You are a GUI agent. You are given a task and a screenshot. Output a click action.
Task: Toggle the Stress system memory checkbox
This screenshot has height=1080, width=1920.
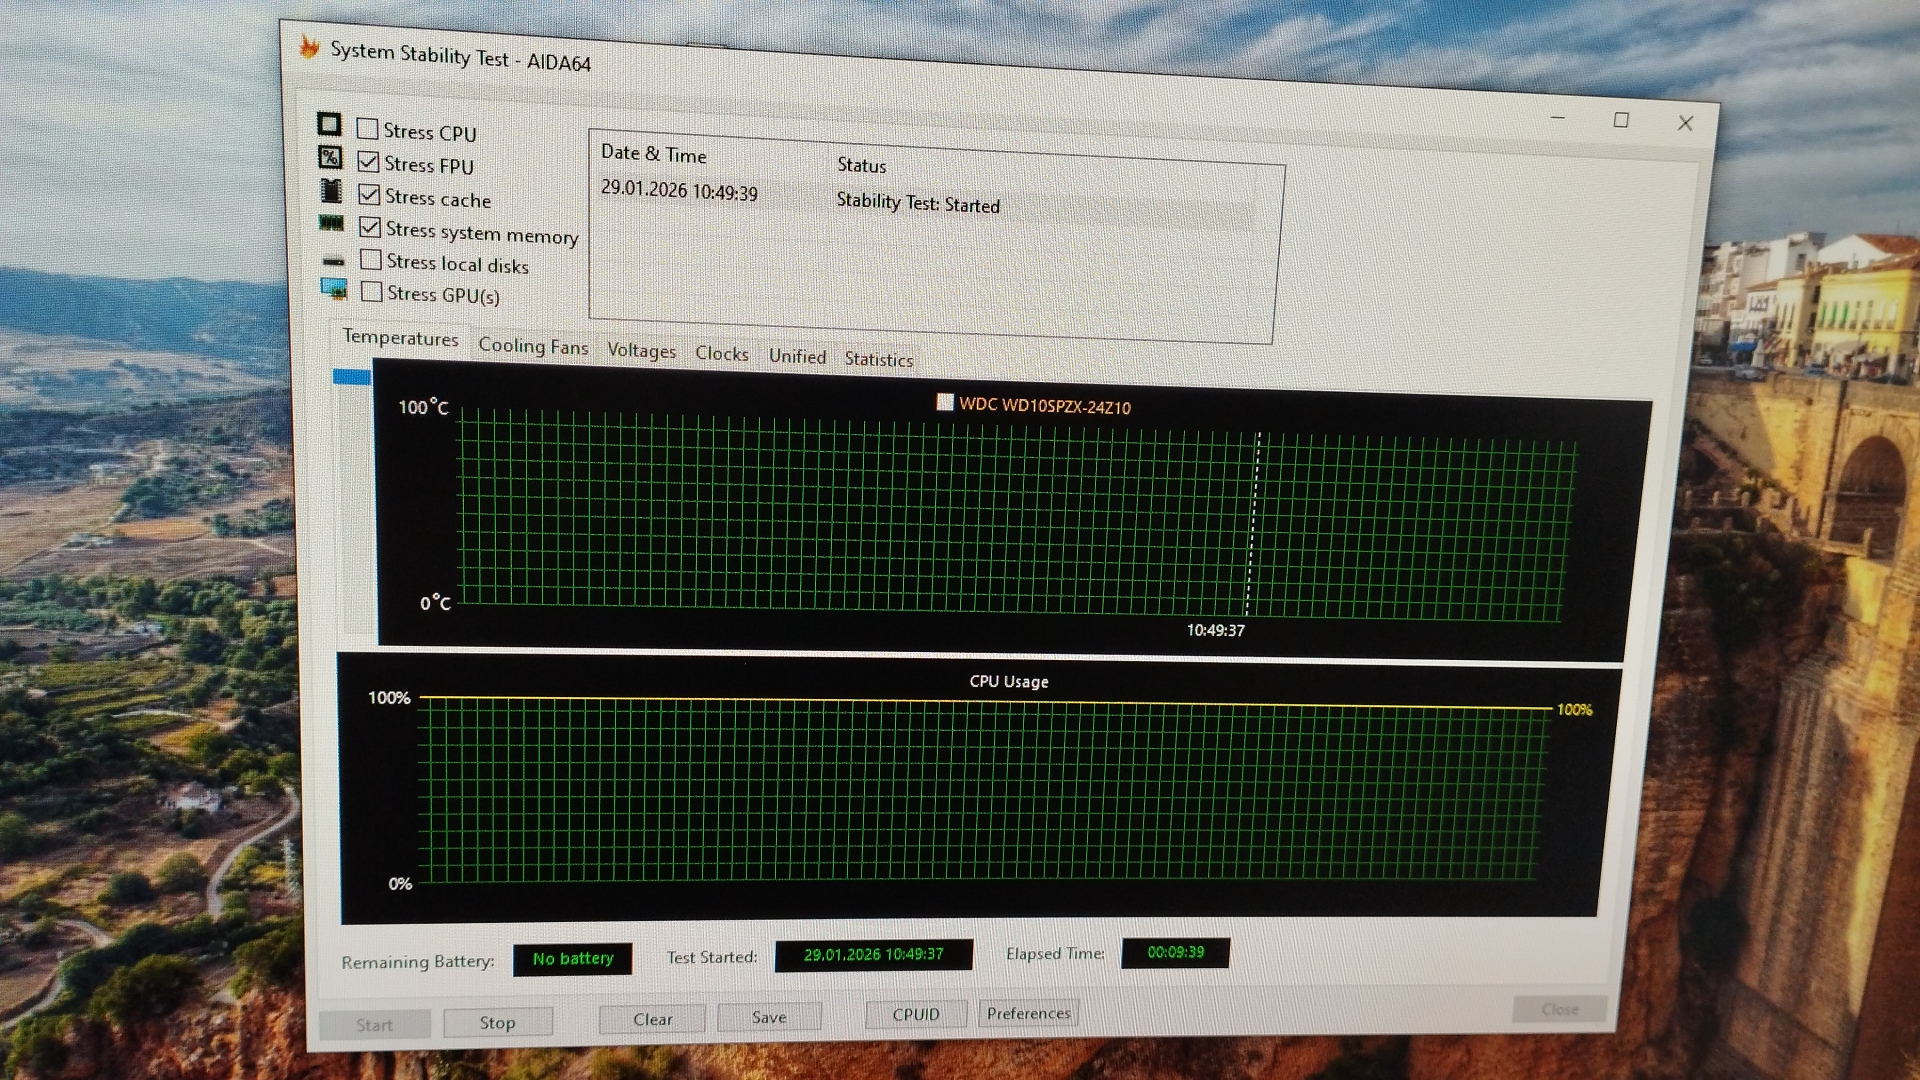370,228
